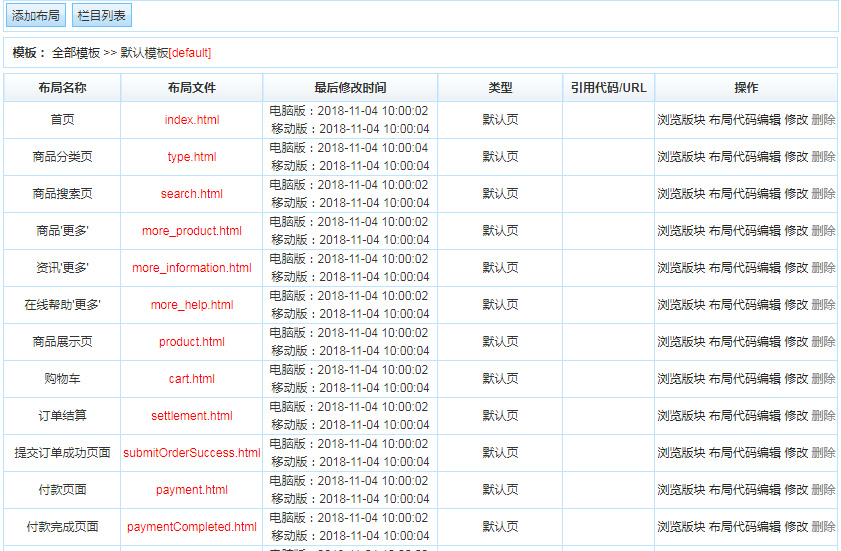Click 布局代码编辑 for search.html row
The image size is (841, 551).
pos(744,194)
